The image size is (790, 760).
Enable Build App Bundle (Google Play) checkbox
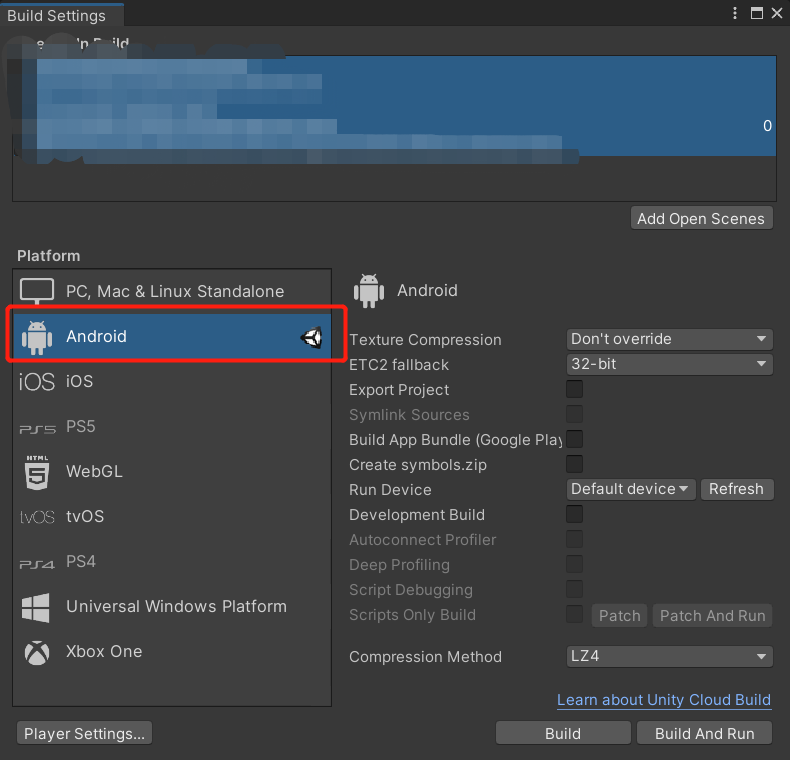point(574,439)
